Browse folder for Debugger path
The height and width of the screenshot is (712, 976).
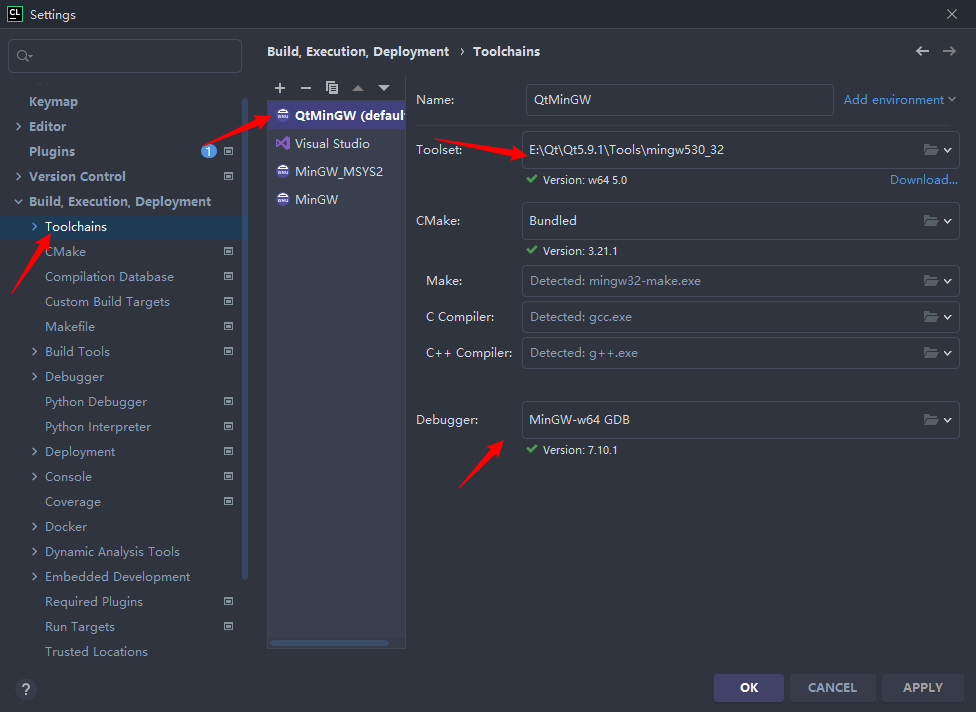point(931,419)
